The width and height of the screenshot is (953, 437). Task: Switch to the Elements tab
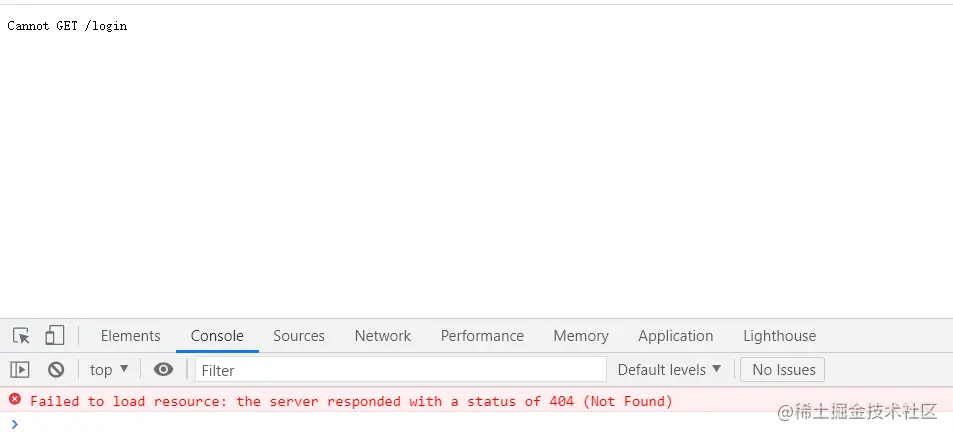[131, 335]
